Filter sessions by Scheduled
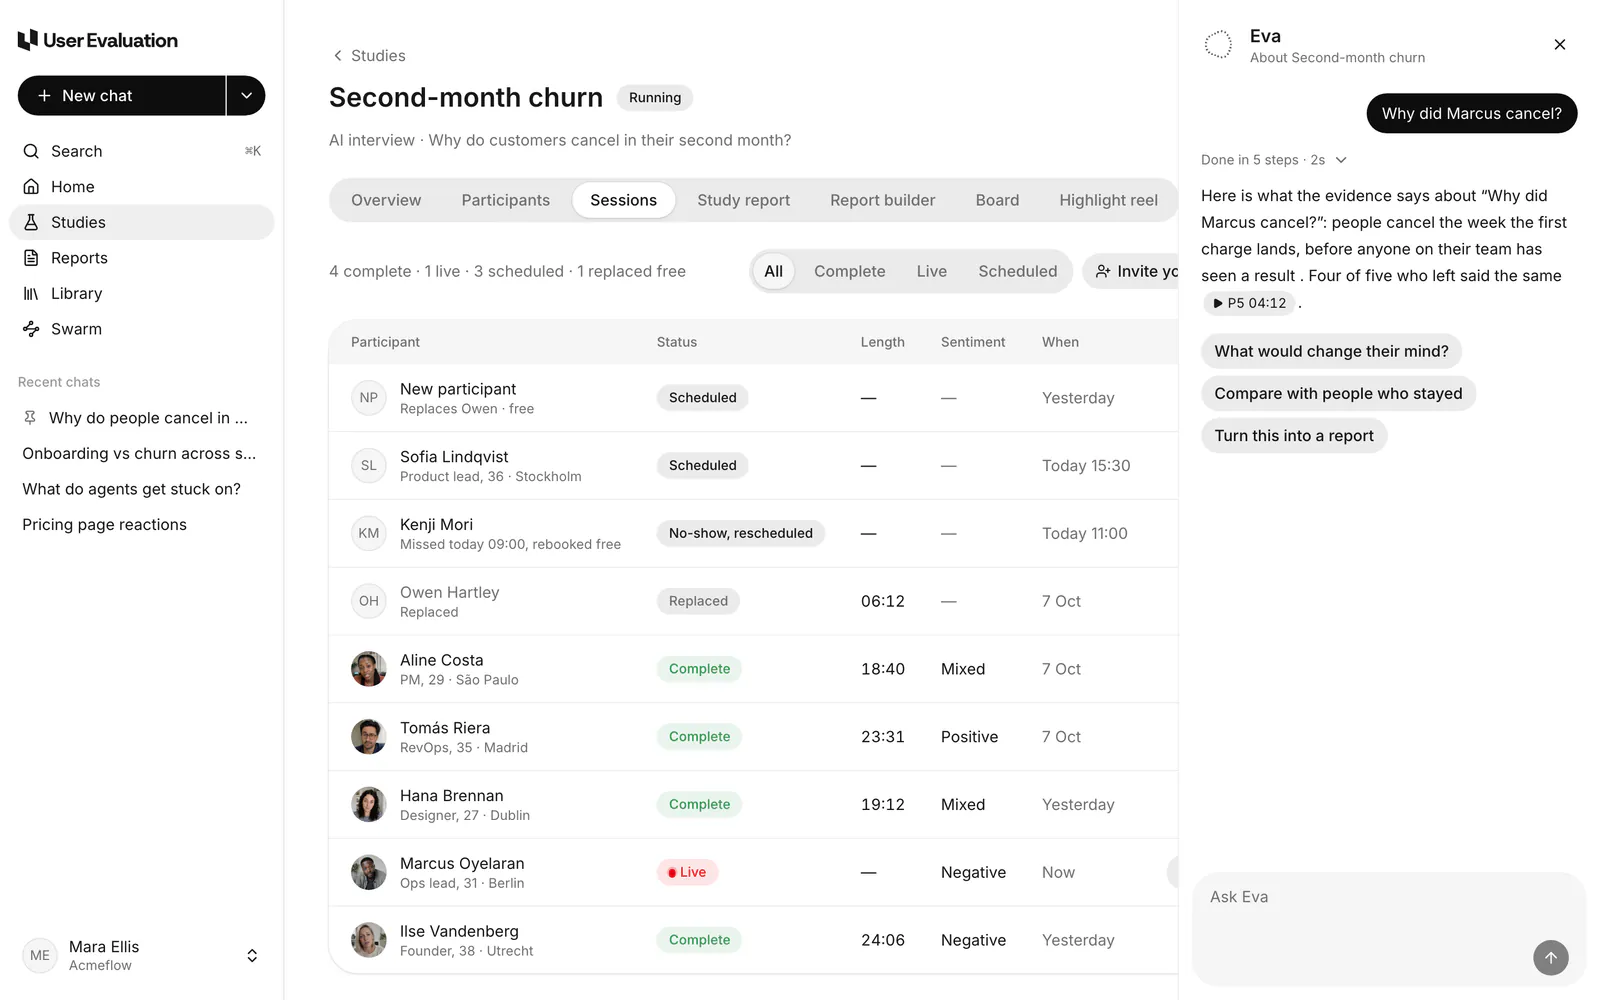 tap(1018, 271)
